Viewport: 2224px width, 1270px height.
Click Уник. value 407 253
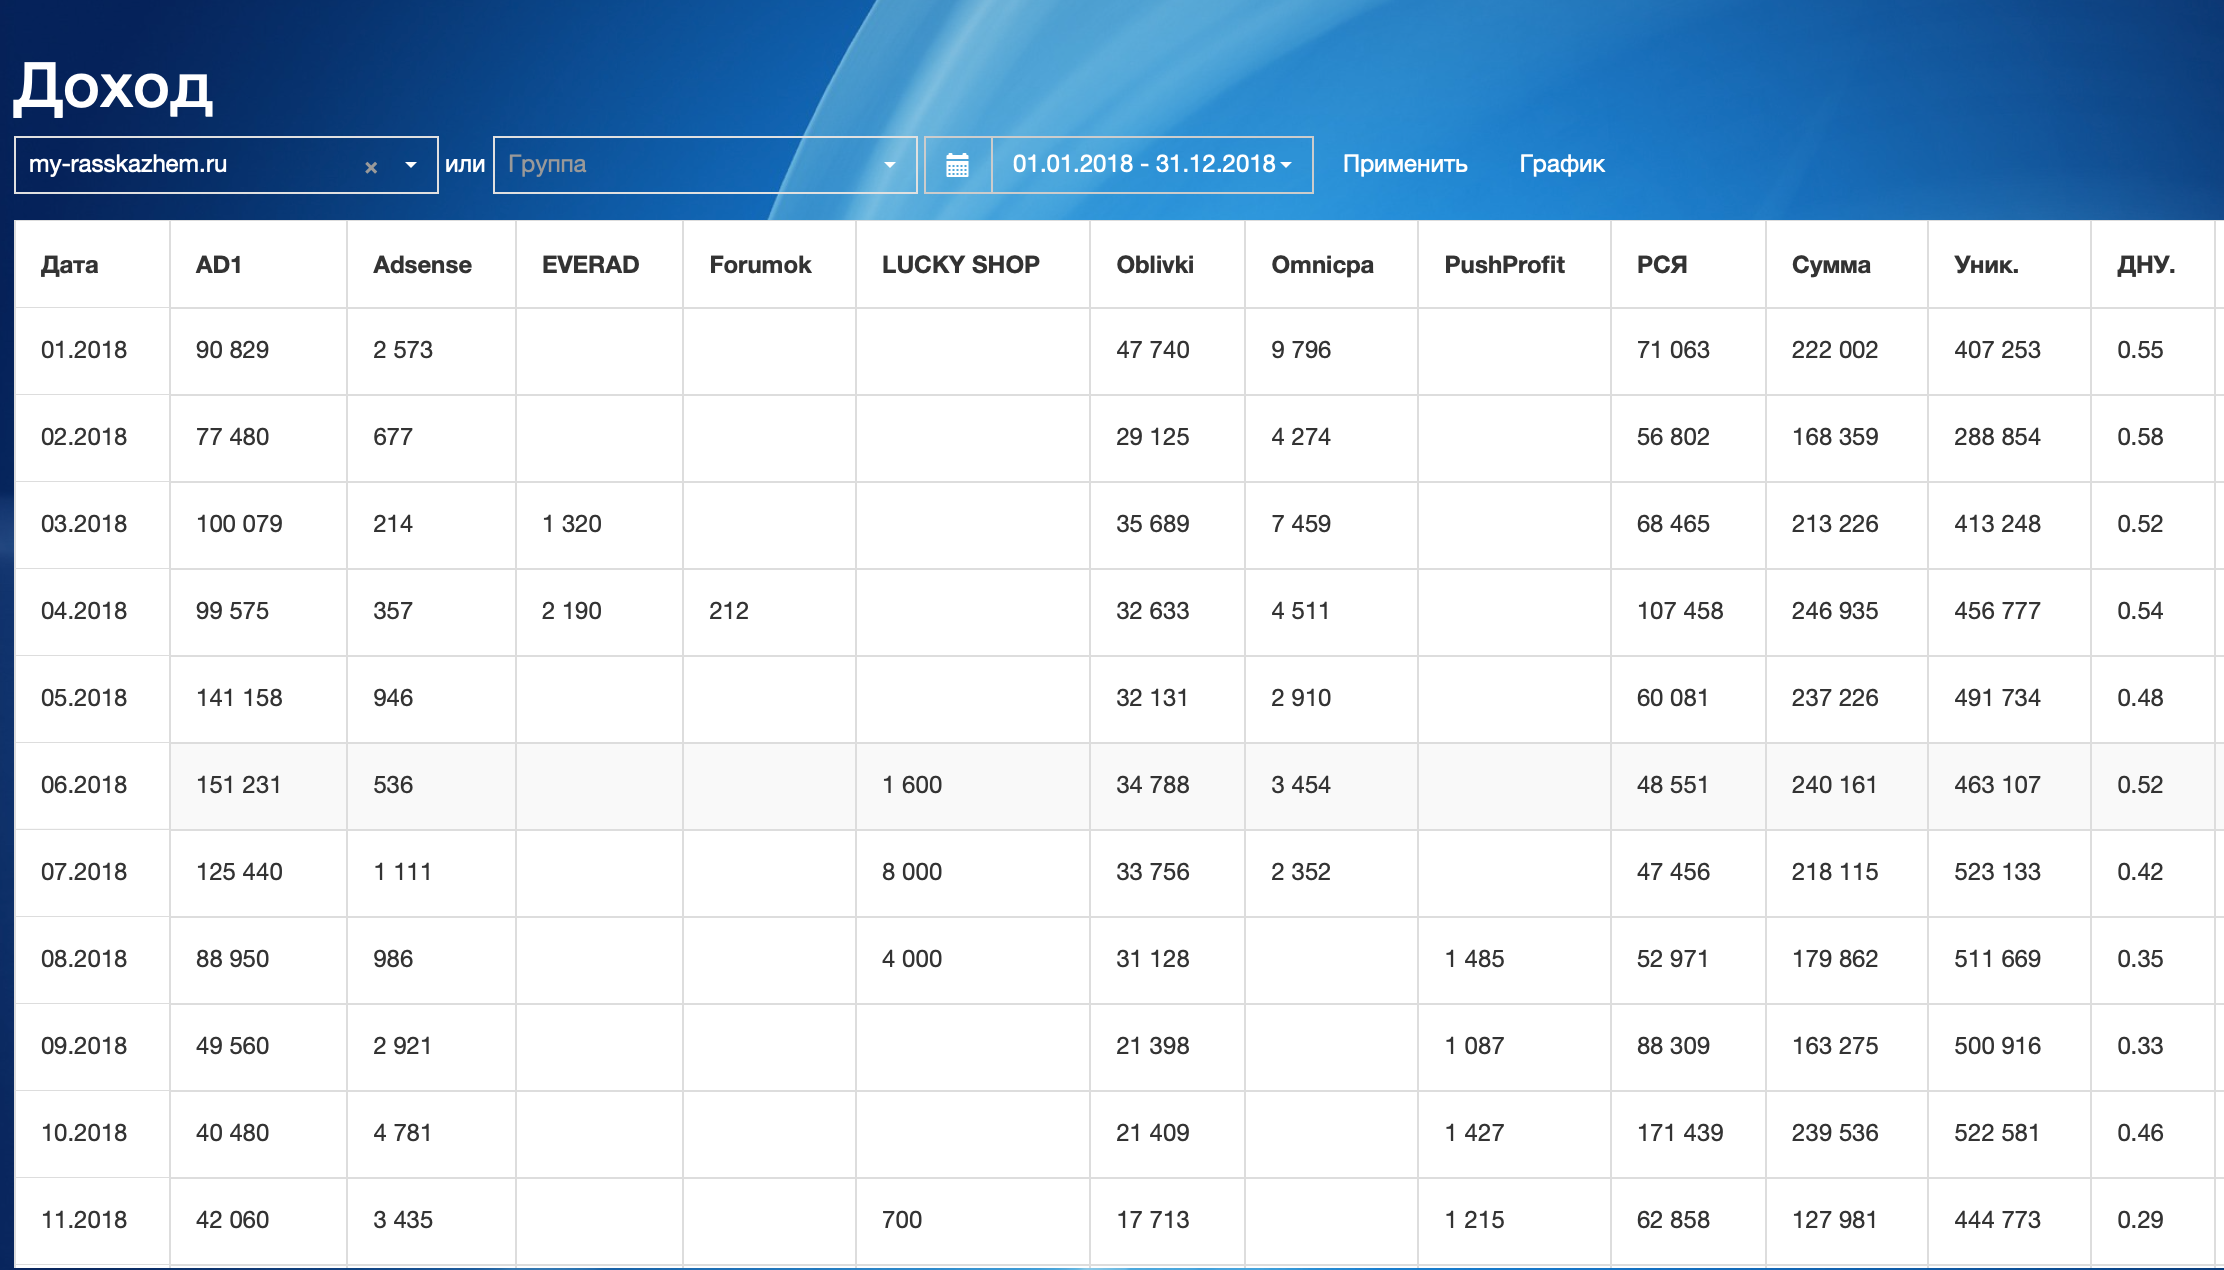pos(1997,350)
